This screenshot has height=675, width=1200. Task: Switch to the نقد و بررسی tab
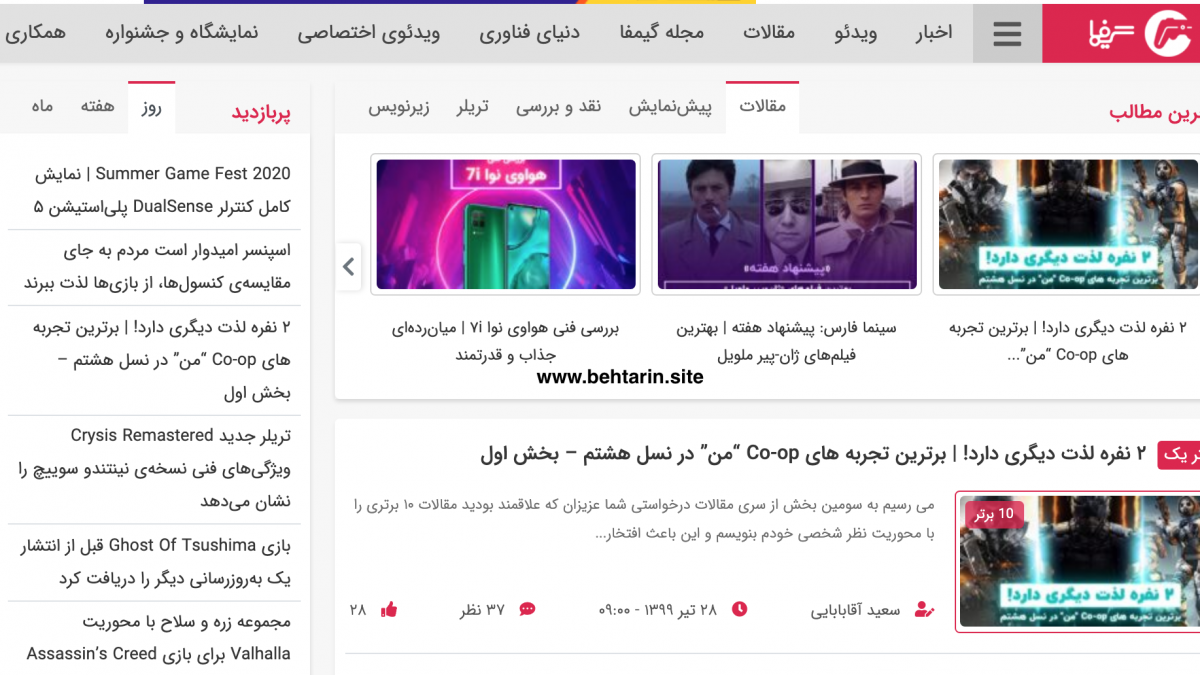558,107
